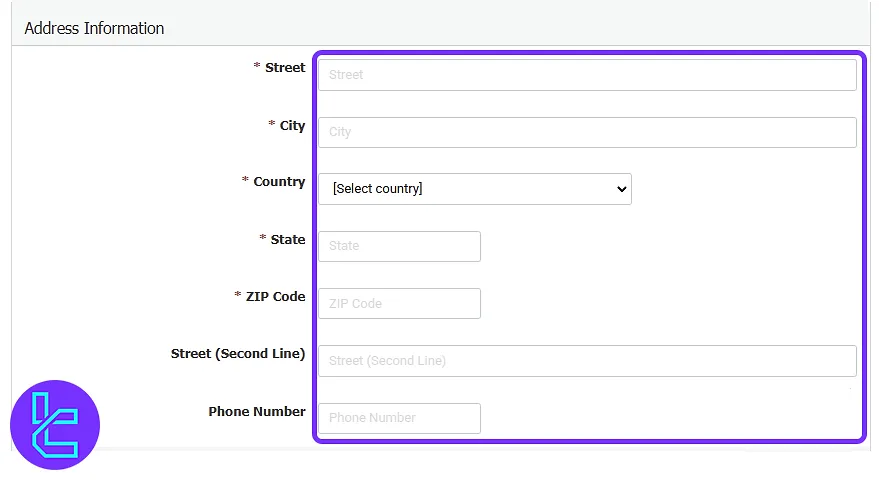
Task: Click the ZIP Code label
Action: [x=275, y=297]
